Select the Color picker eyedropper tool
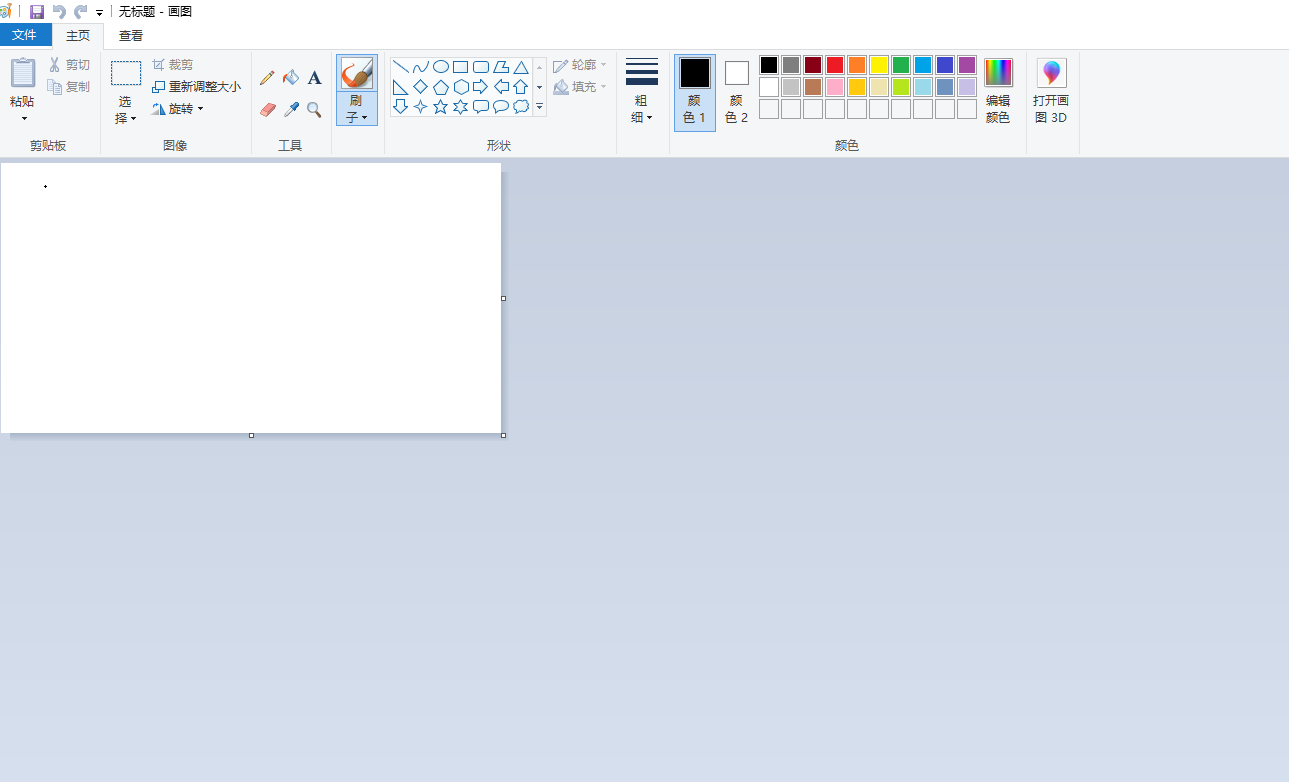The height and width of the screenshot is (782, 1289). point(291,109)
